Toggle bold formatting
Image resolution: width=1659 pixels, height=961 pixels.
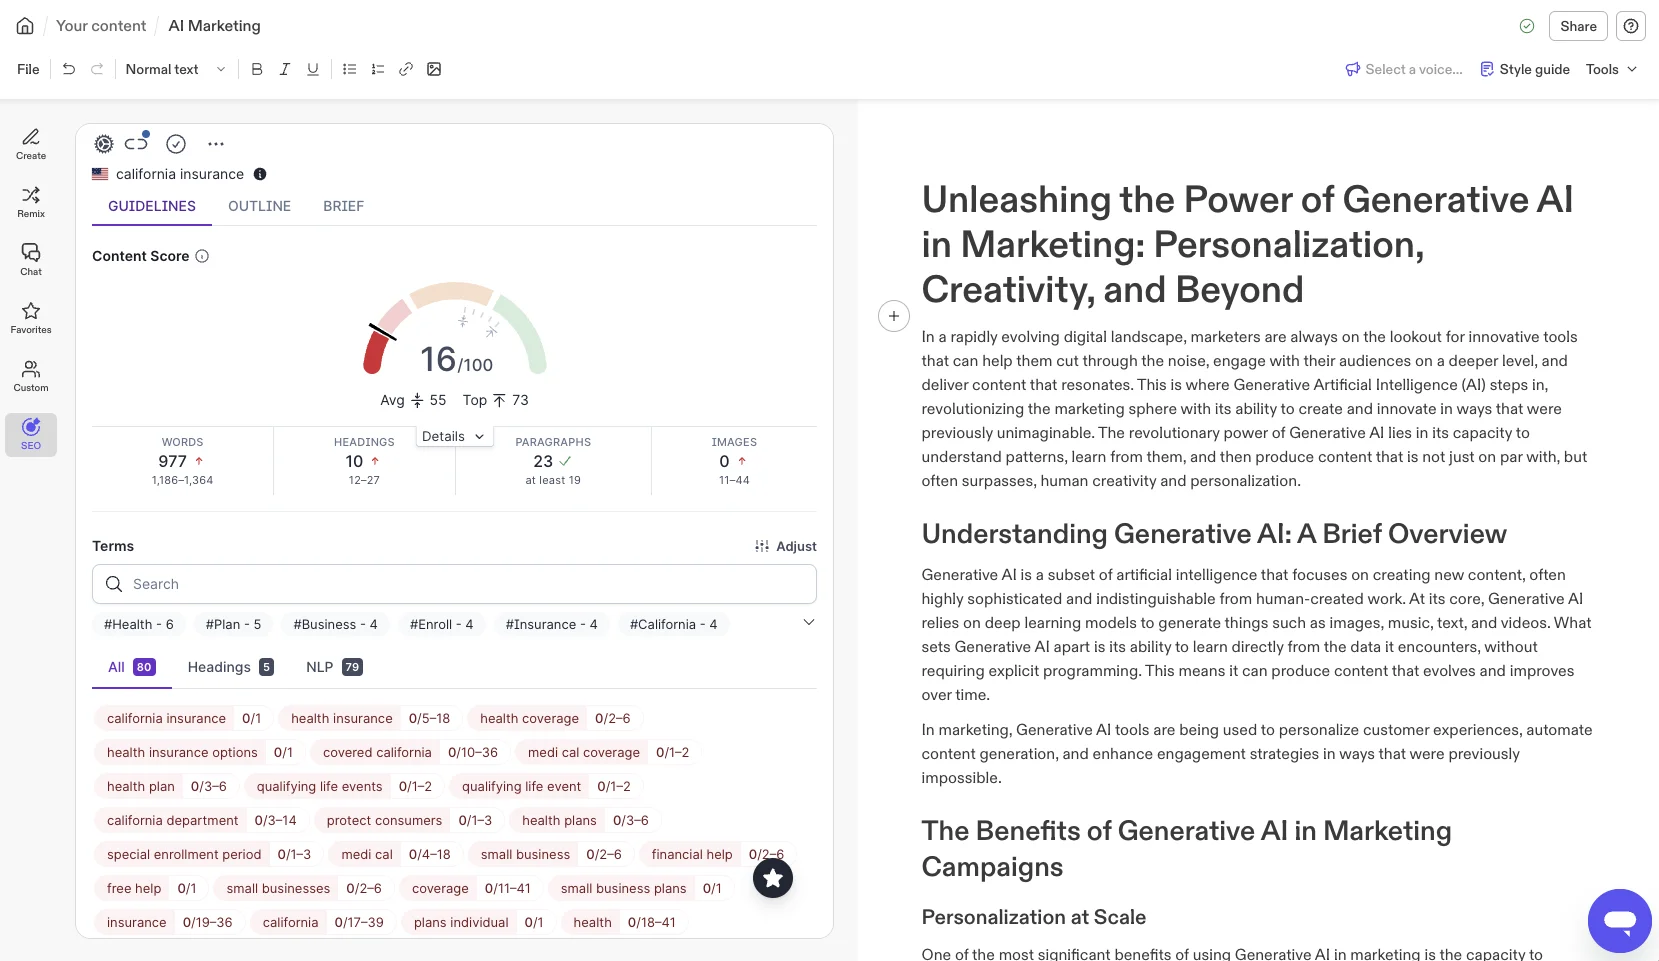[256, 69]
